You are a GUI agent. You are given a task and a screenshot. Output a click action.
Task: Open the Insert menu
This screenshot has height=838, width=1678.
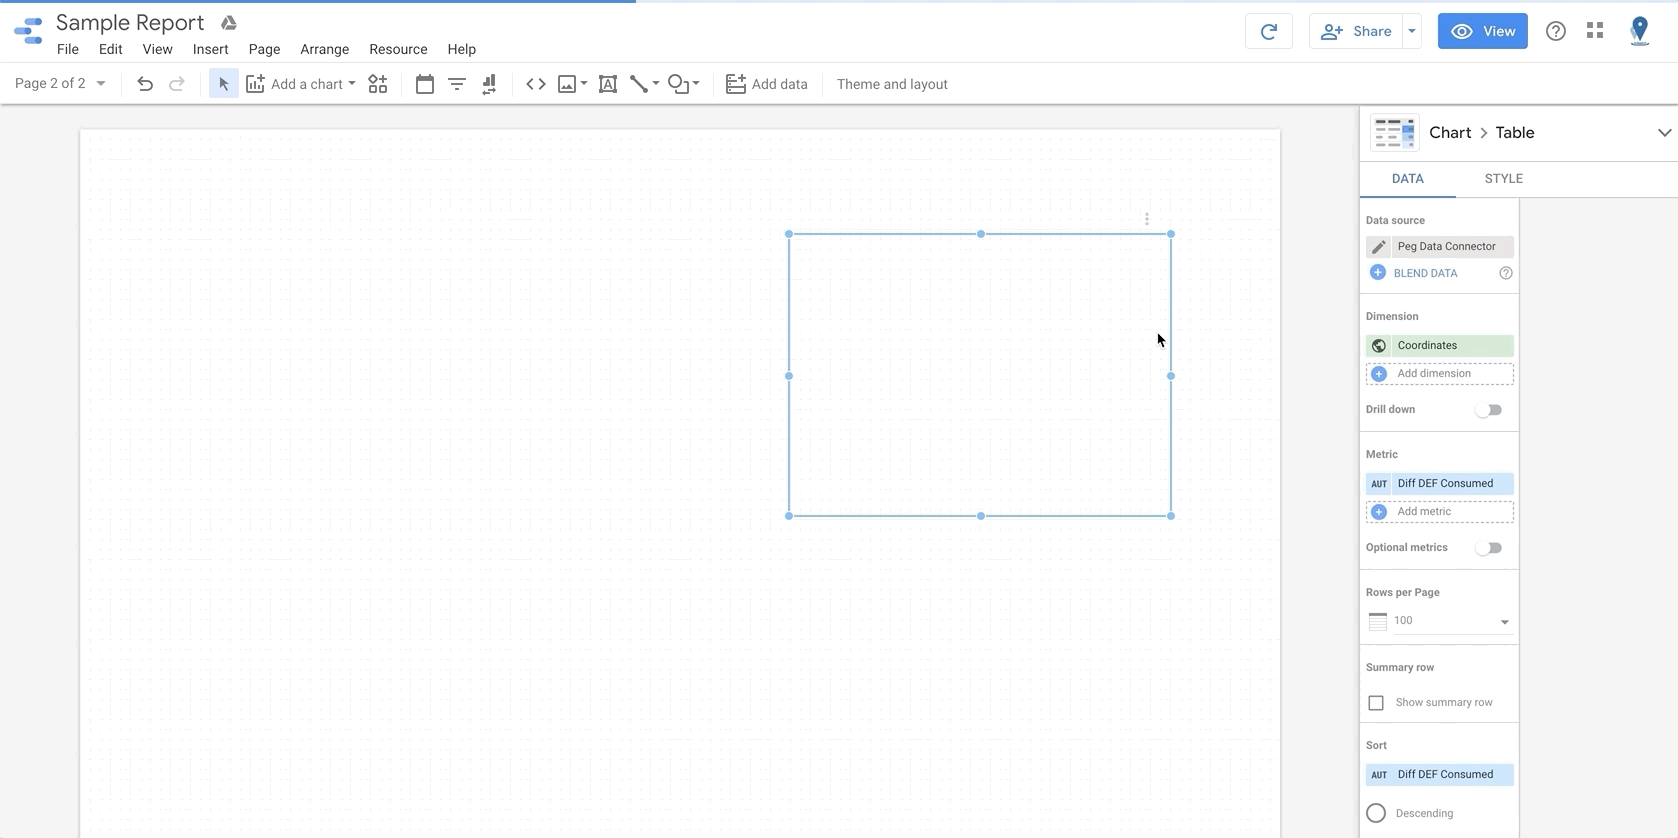click(211, 49)
